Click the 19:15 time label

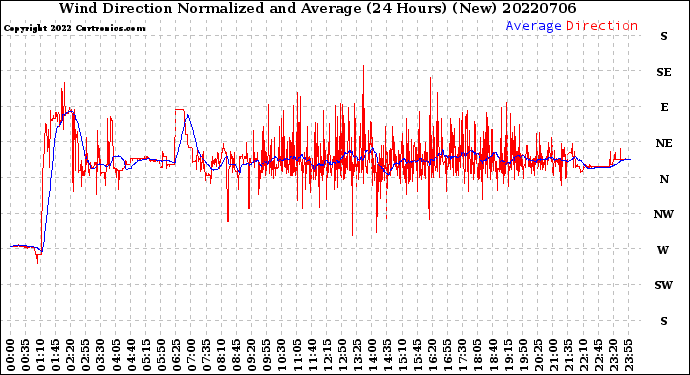[x=507, y=355]
